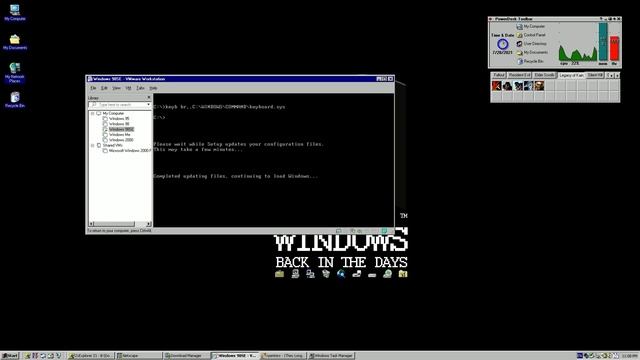Switch to Silent Hill tab
The height and width of the screenshot is (360, 640).
[x=595, y=75]
